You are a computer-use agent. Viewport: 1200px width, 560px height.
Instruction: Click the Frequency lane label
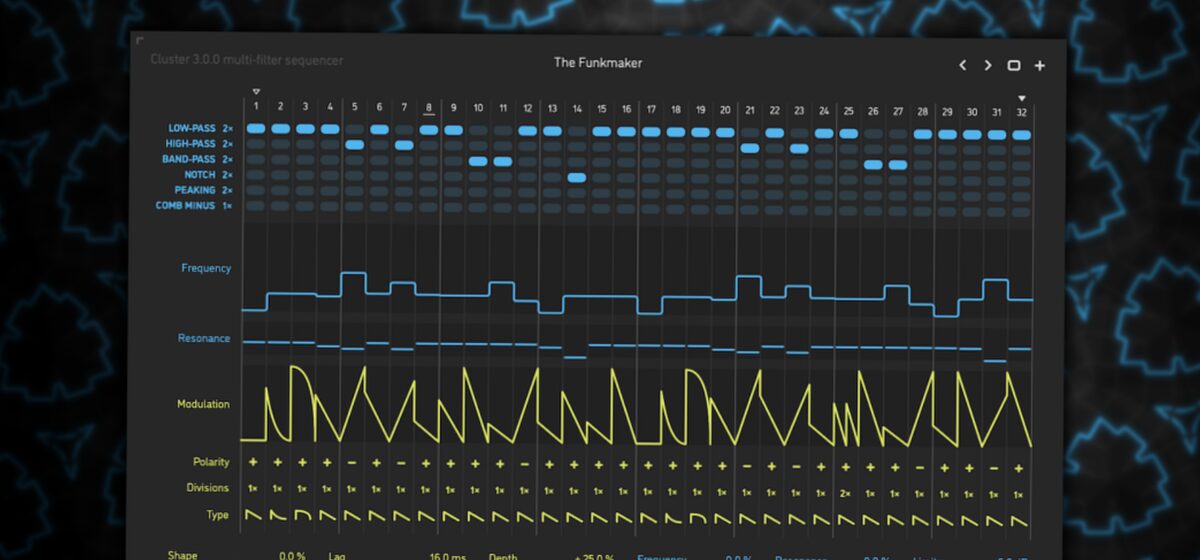point(206,268)
